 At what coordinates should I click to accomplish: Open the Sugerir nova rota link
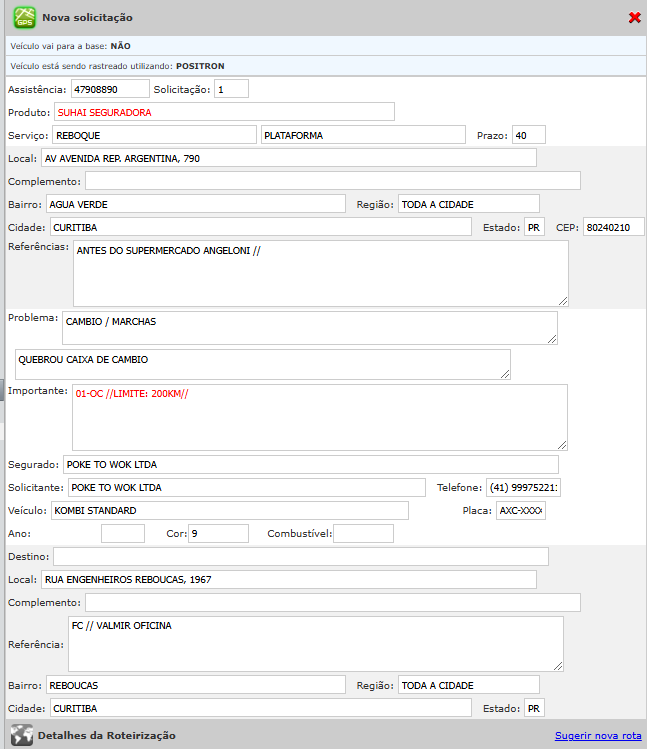tap(598, 736)
